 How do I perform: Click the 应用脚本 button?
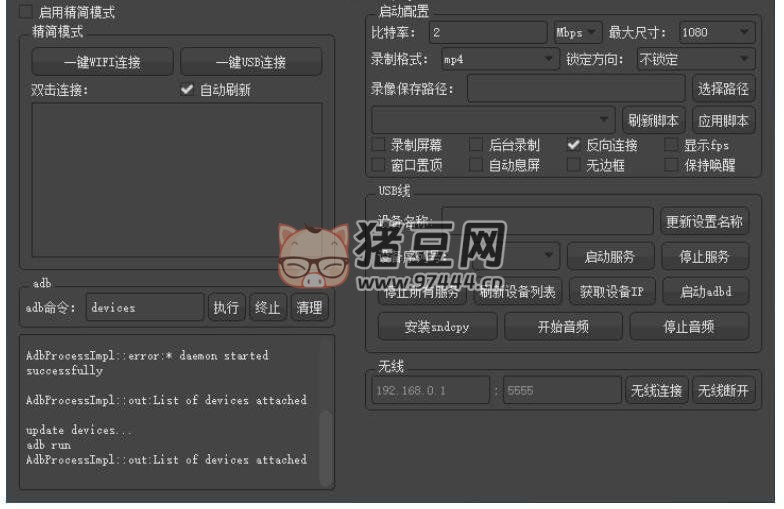point(724,120)
